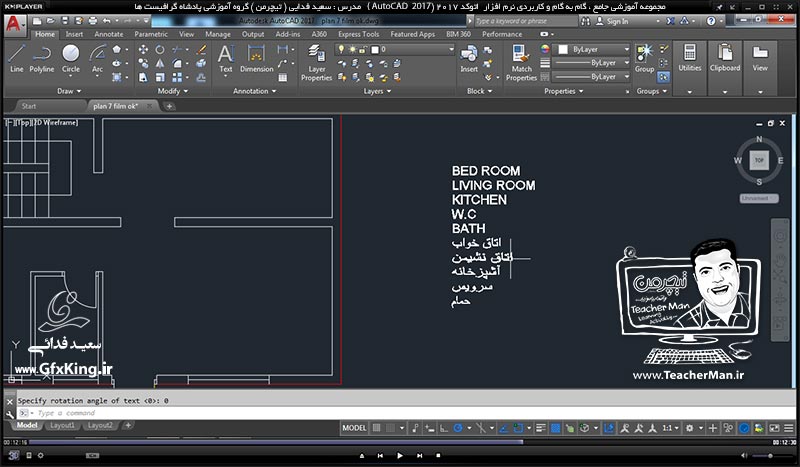This screenshot has width=800, height=467.
Task: Open the multiline Text tool
Action: [x=226, y=59]
